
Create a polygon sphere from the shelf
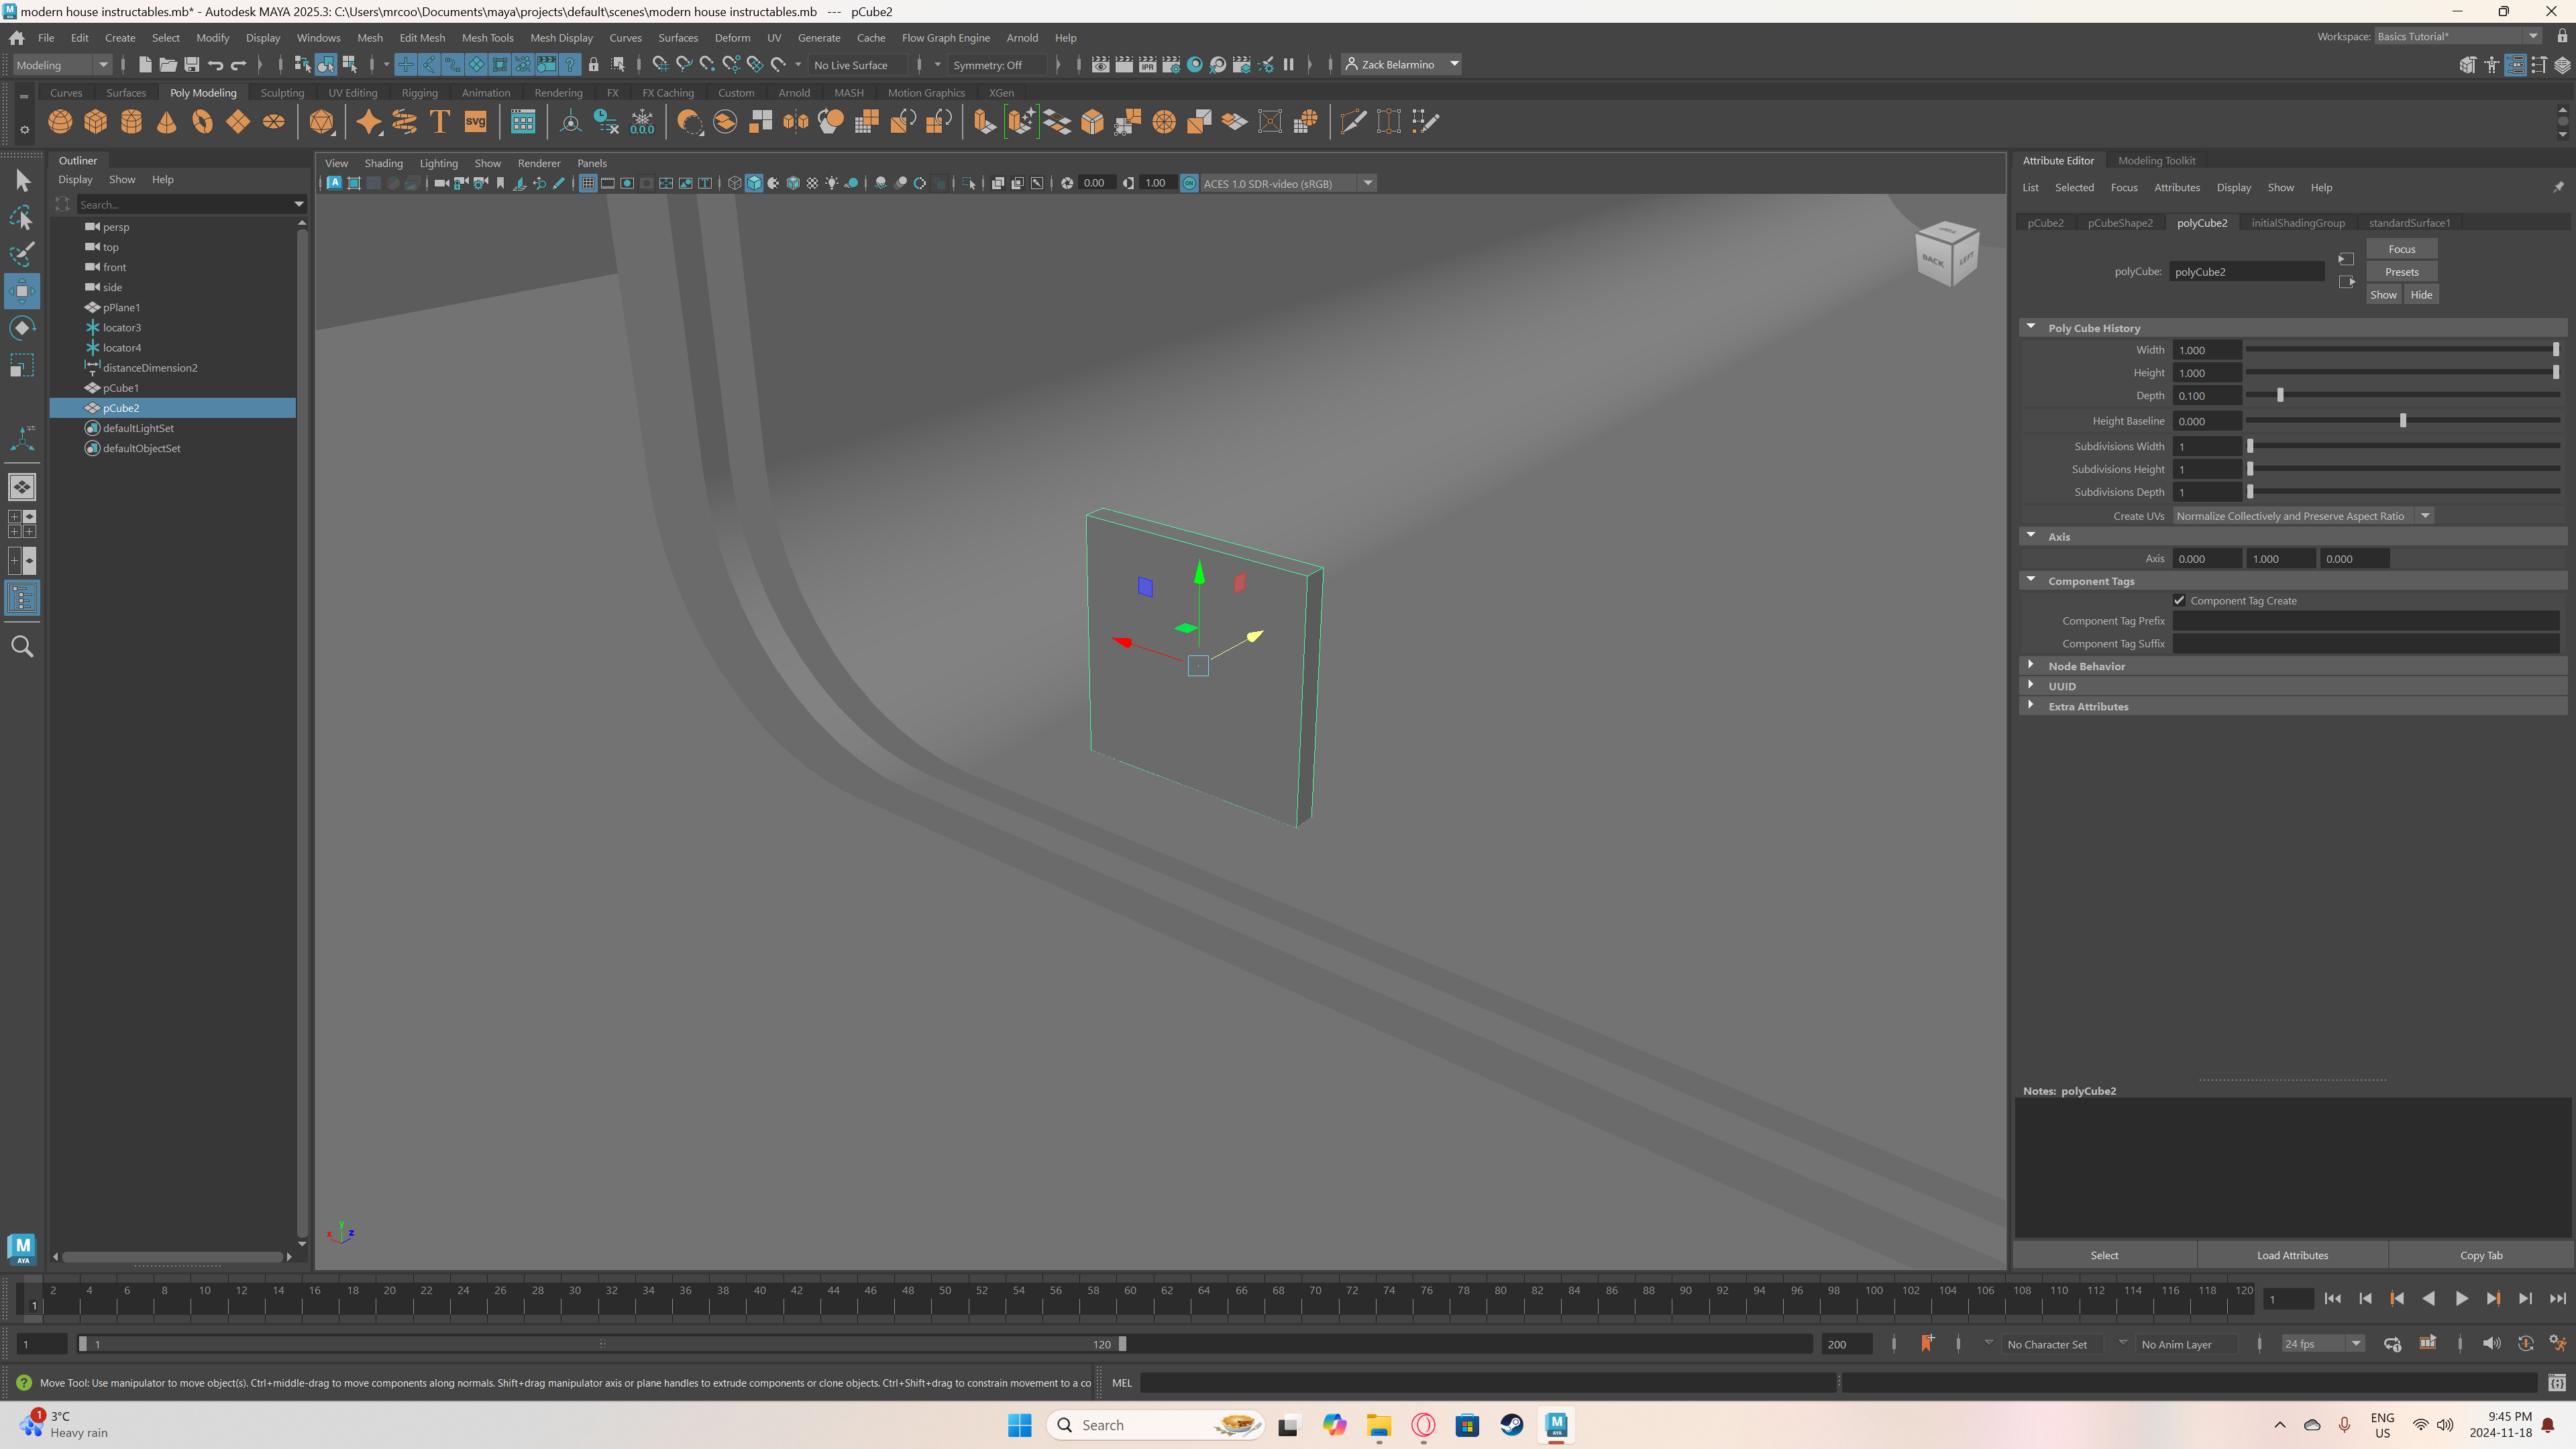pyautogui.click(x=60, y=122)
